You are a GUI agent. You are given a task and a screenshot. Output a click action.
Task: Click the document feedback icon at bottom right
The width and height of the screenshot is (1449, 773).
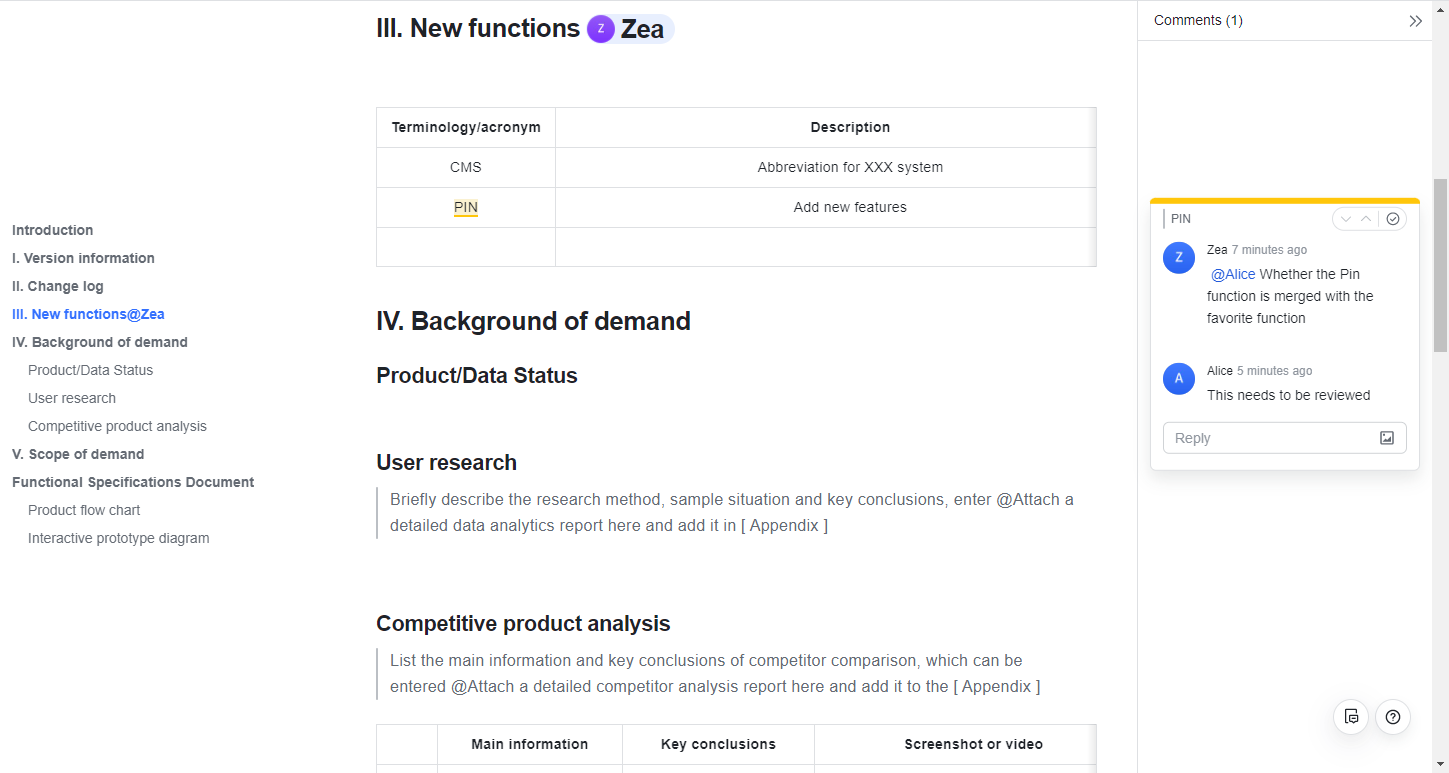1351,717
